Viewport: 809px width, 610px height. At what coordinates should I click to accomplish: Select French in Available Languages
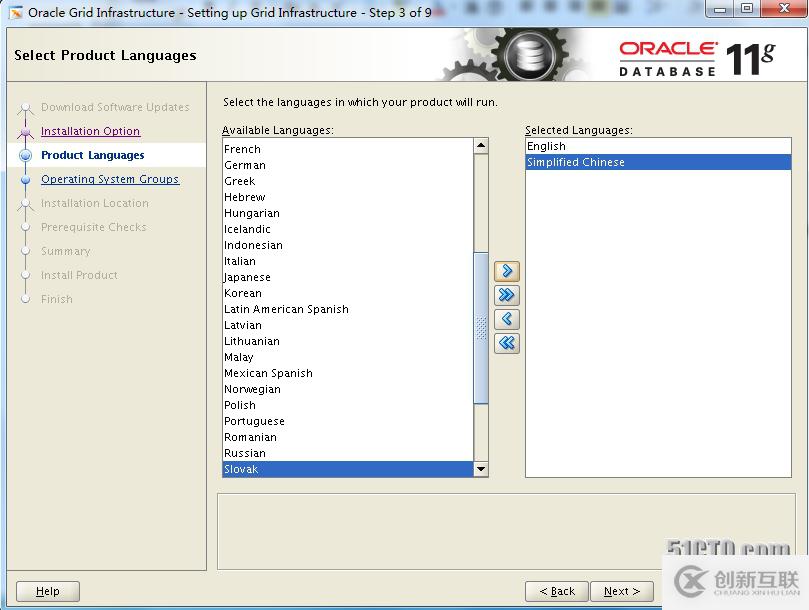[x=348, y=149]
